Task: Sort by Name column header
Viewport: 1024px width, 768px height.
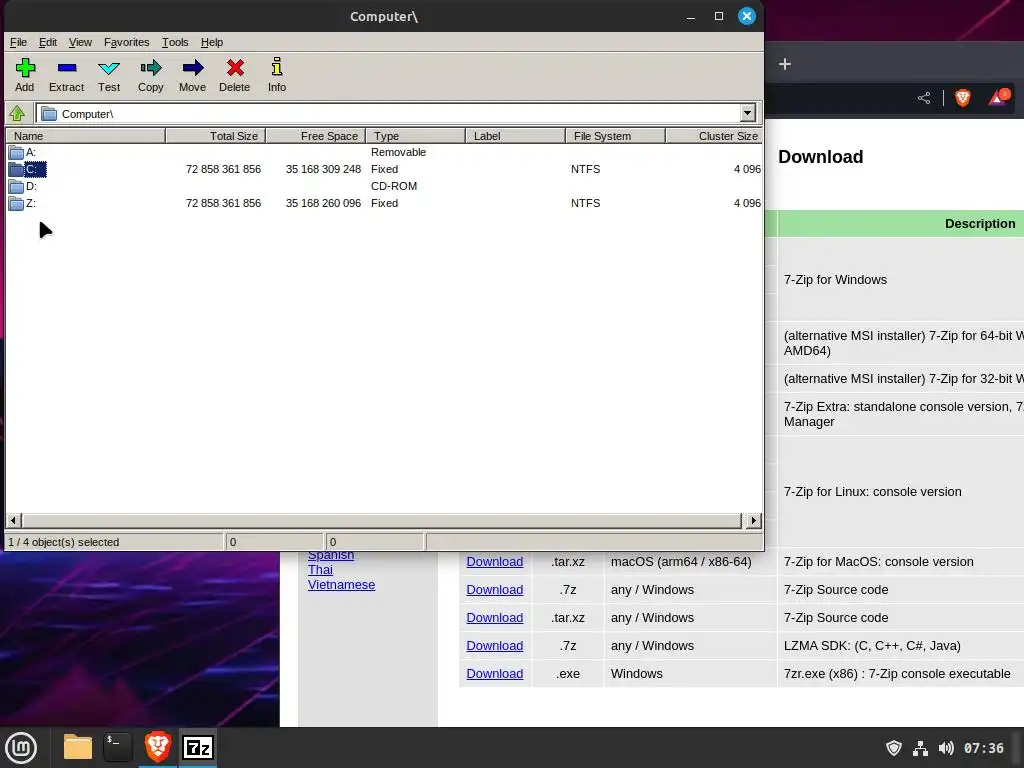Action: (86, 136)
